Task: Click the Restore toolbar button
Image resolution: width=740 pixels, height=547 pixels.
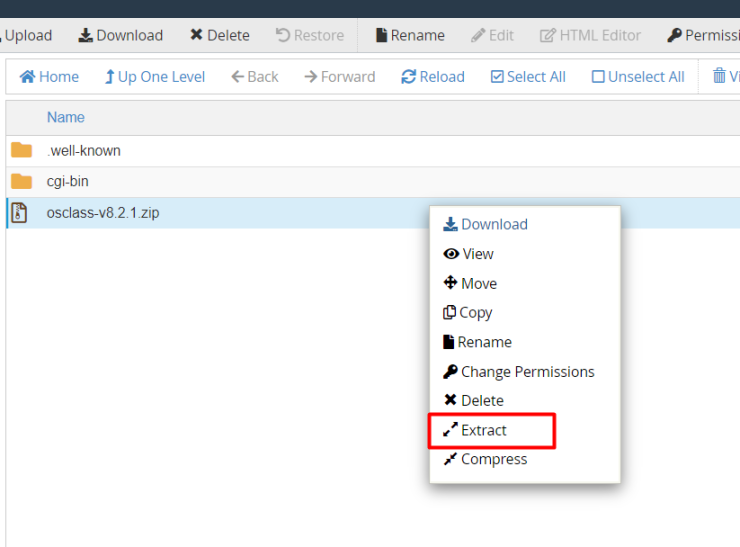Action: (x=310, y=35)
